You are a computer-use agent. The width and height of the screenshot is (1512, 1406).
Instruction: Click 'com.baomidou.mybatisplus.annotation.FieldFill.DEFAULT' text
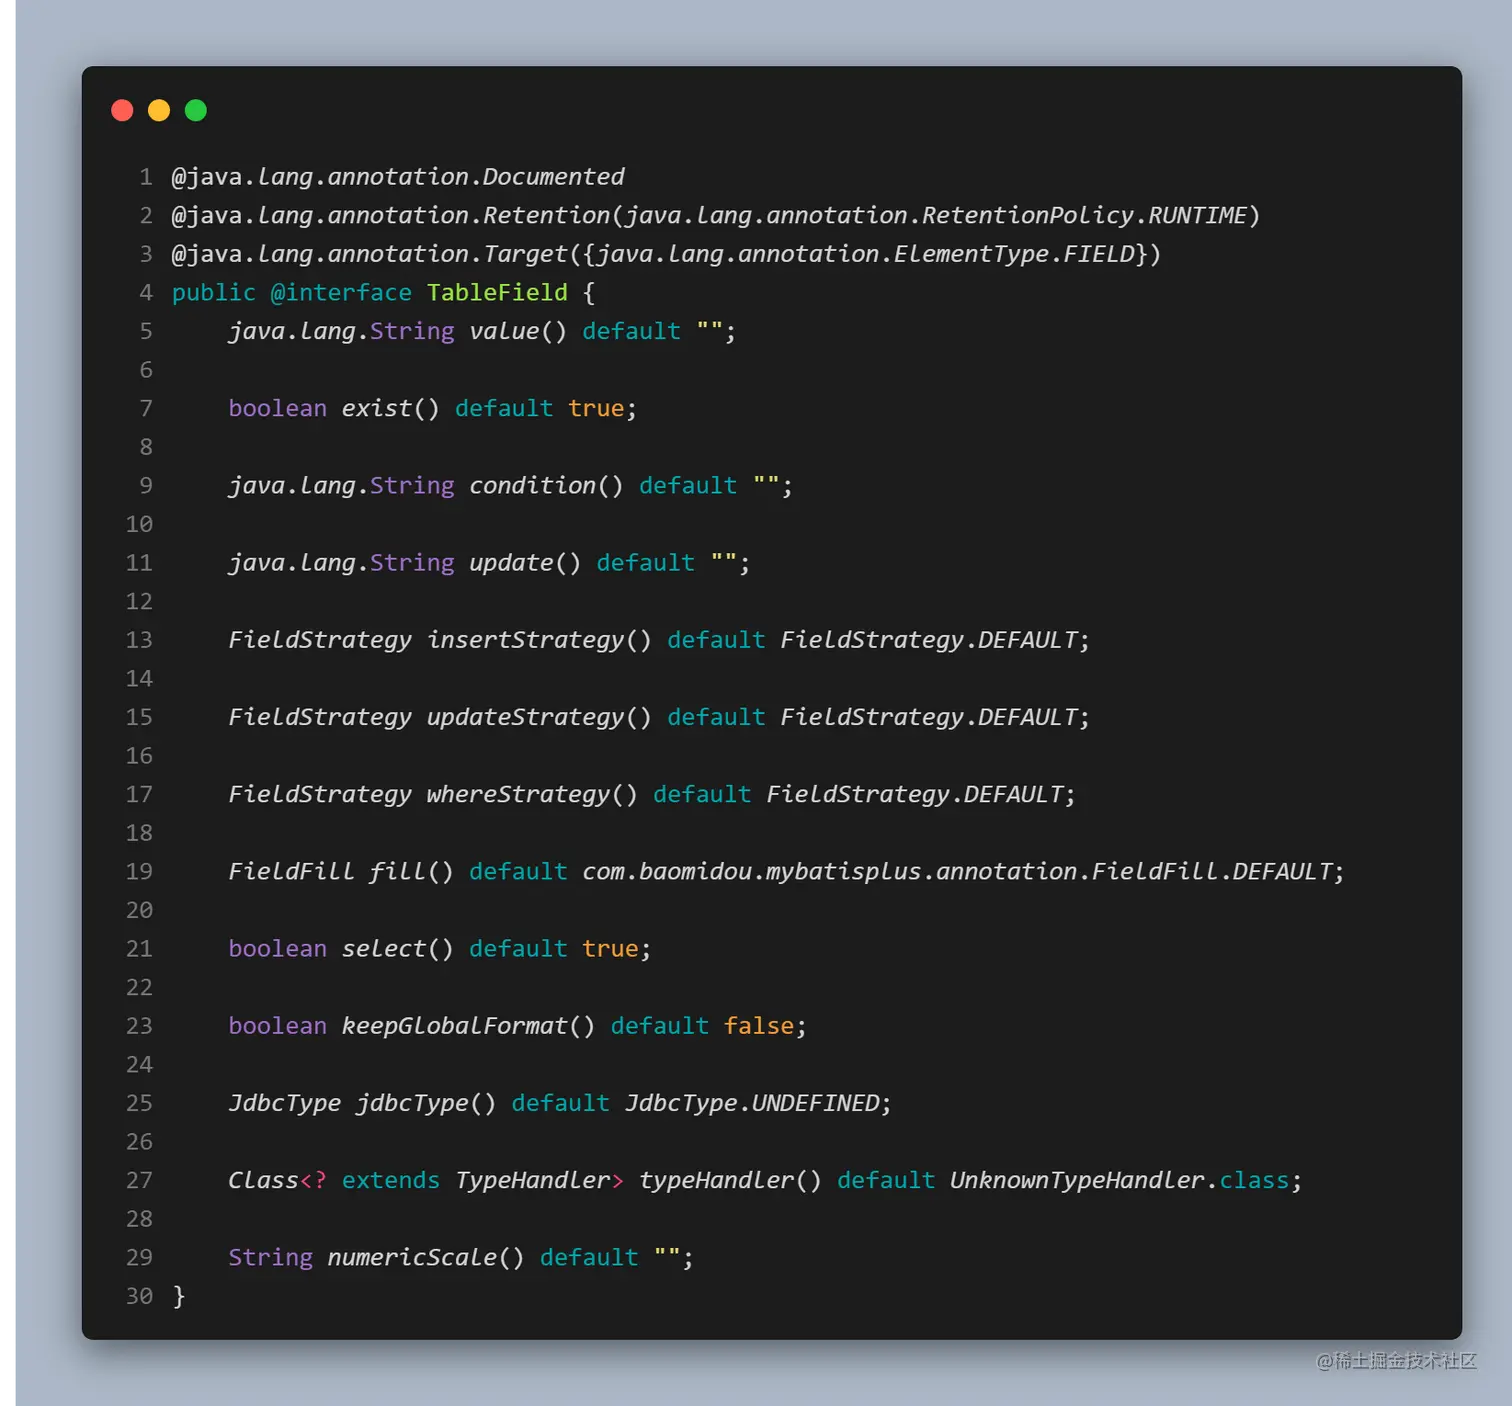pyautogui.click(x=957, y=871)
